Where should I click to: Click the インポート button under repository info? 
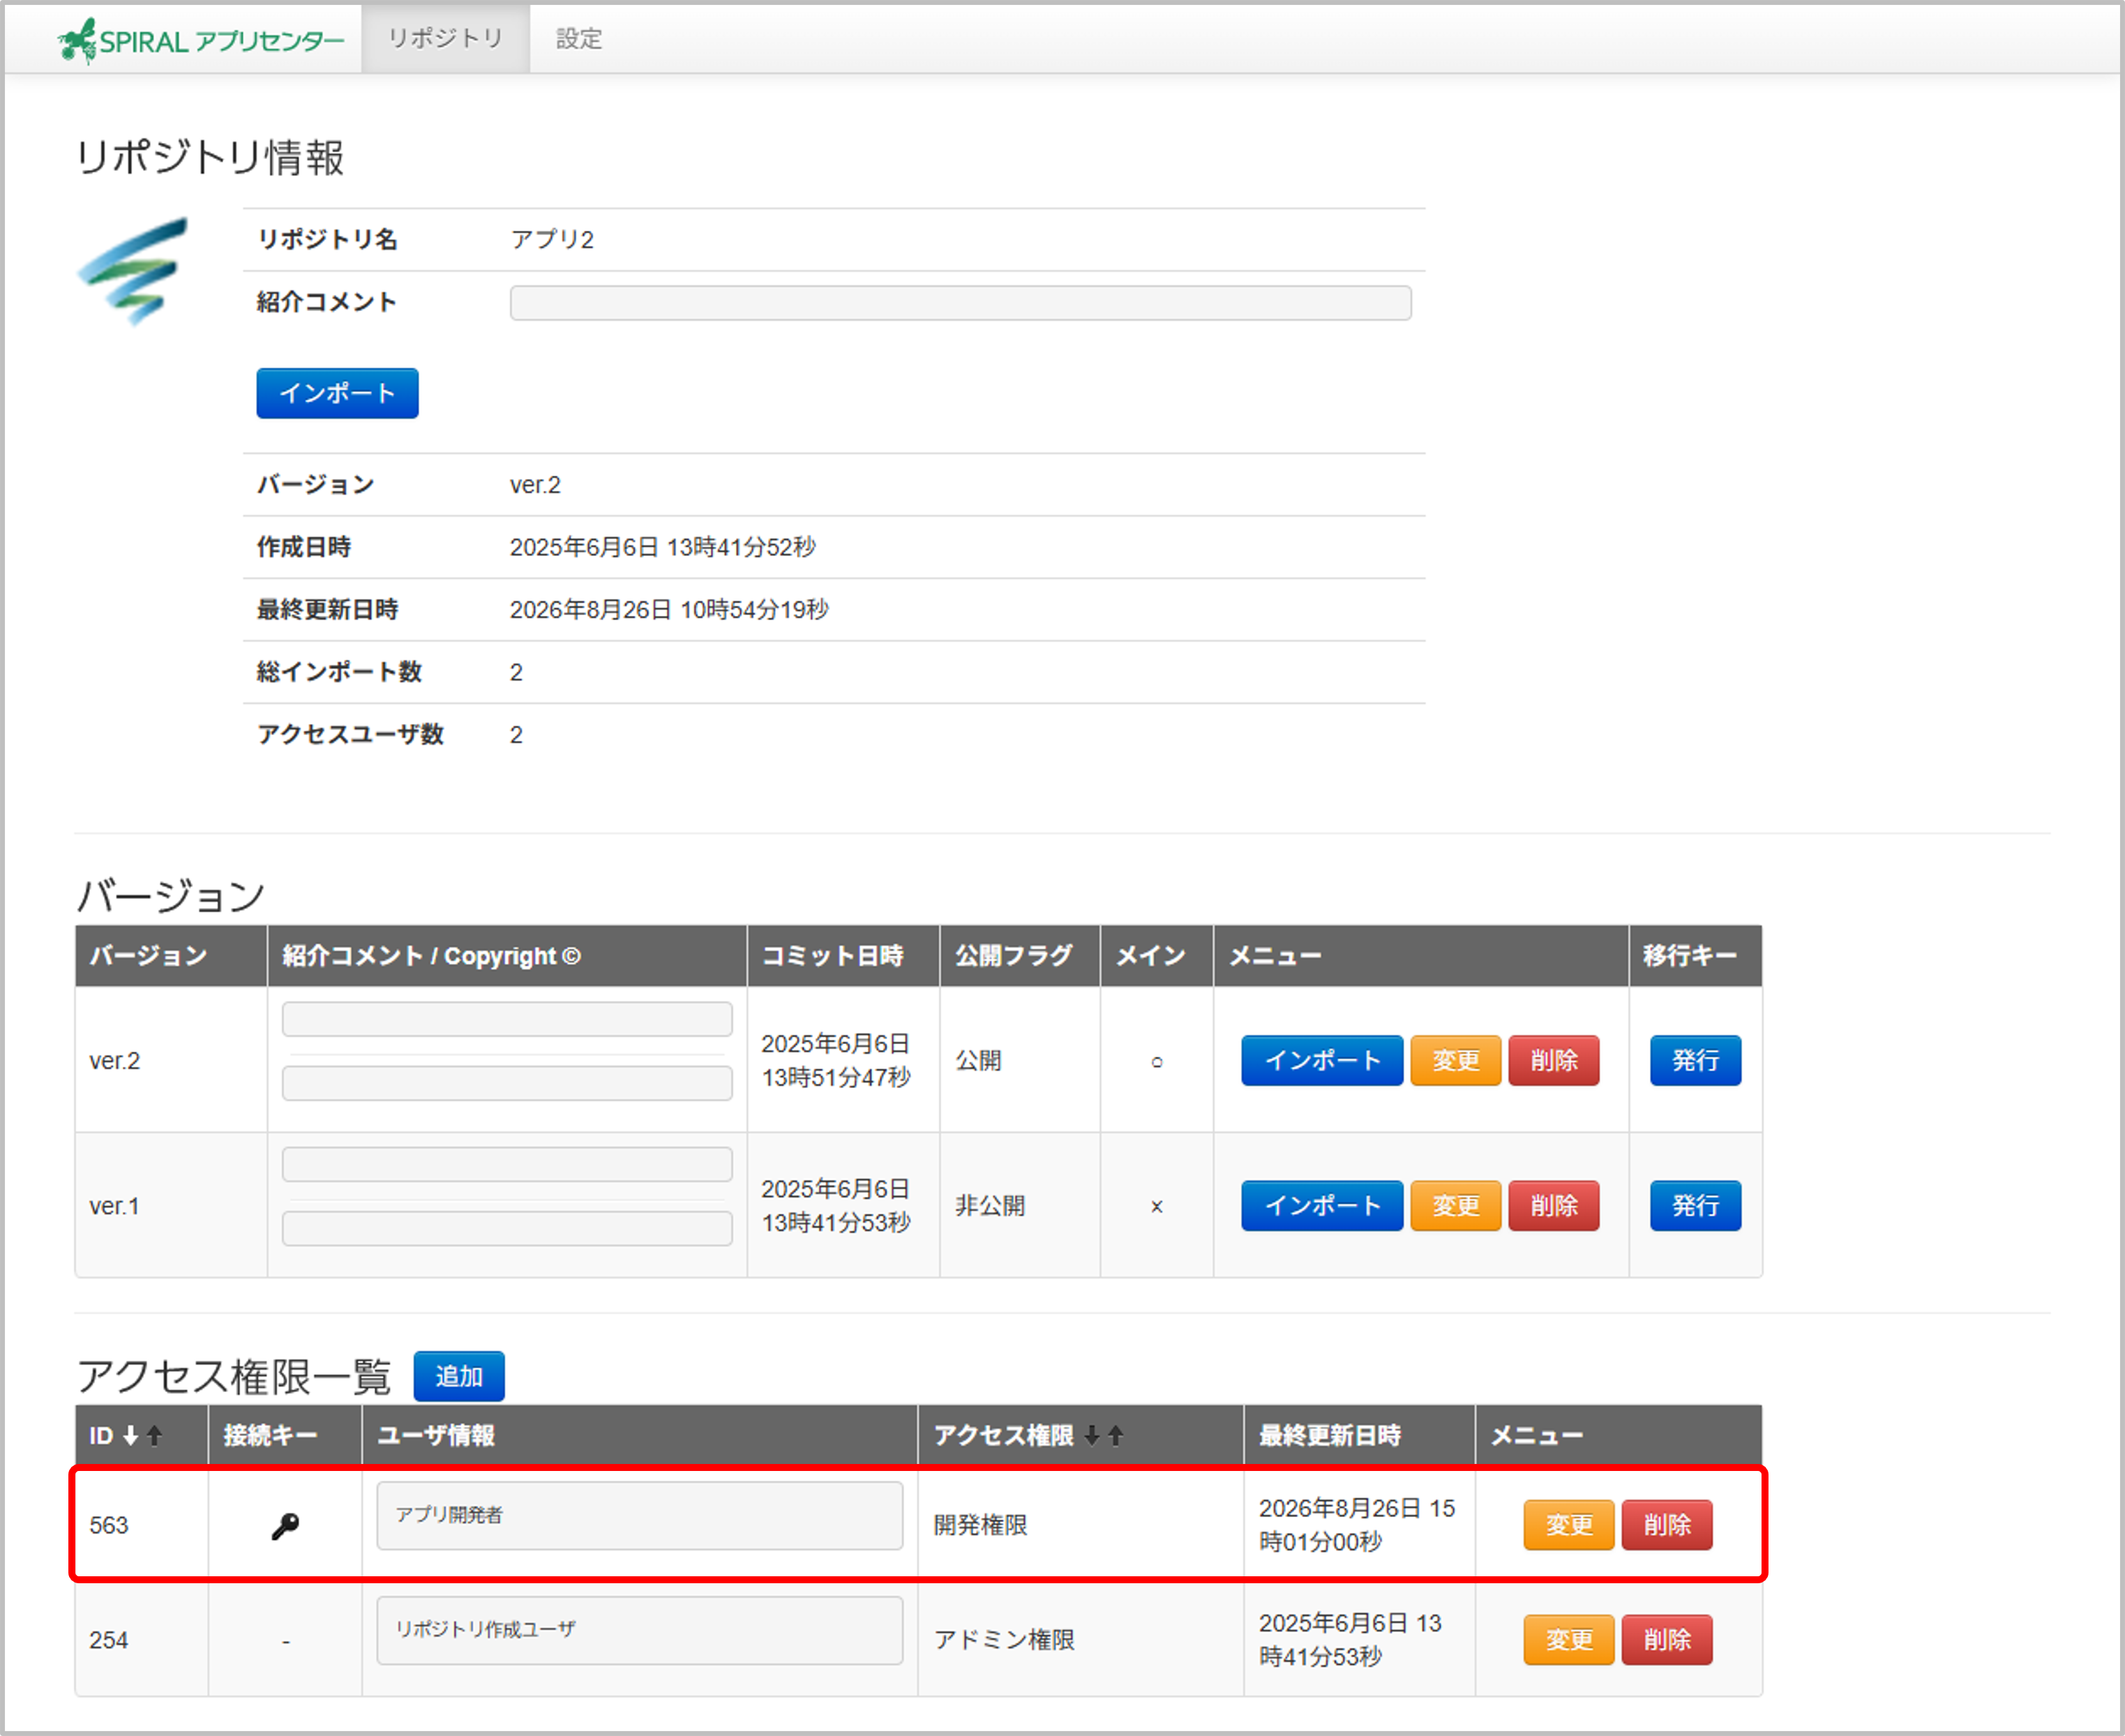(x=337, y=393)
